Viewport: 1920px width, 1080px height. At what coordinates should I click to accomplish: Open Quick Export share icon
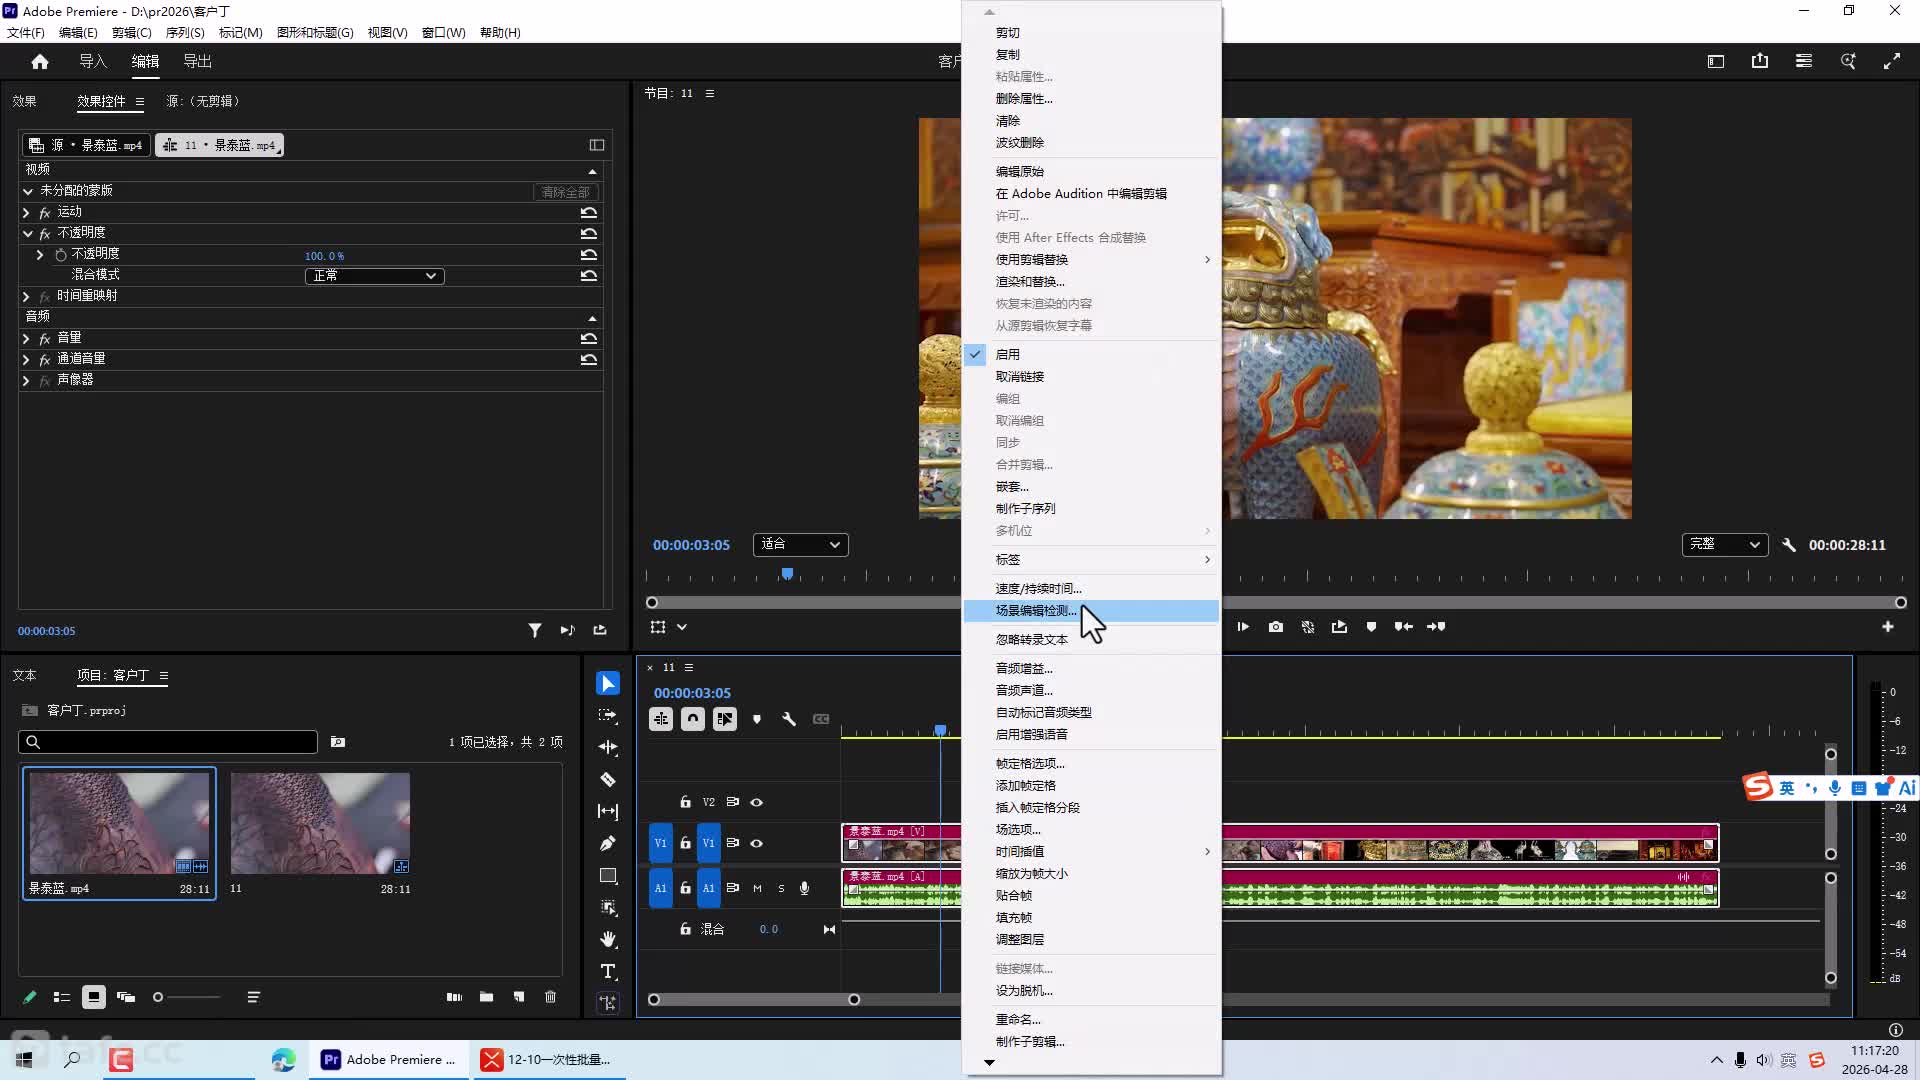(x=1760, y=61)
